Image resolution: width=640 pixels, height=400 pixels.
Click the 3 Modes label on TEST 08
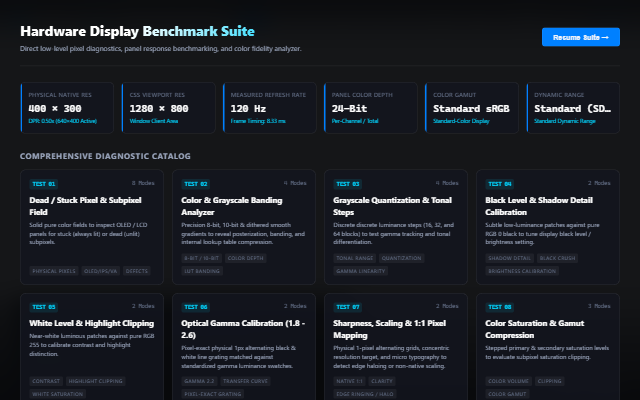(599, 306)
